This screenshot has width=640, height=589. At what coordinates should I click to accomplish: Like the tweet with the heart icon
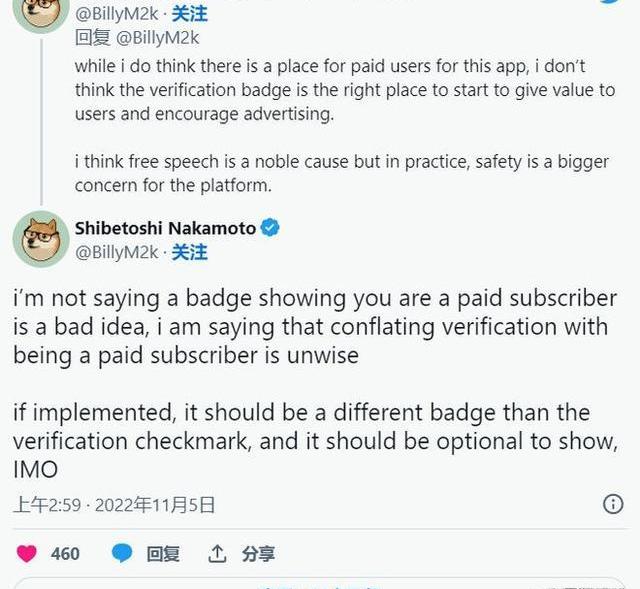pos(27,553)
